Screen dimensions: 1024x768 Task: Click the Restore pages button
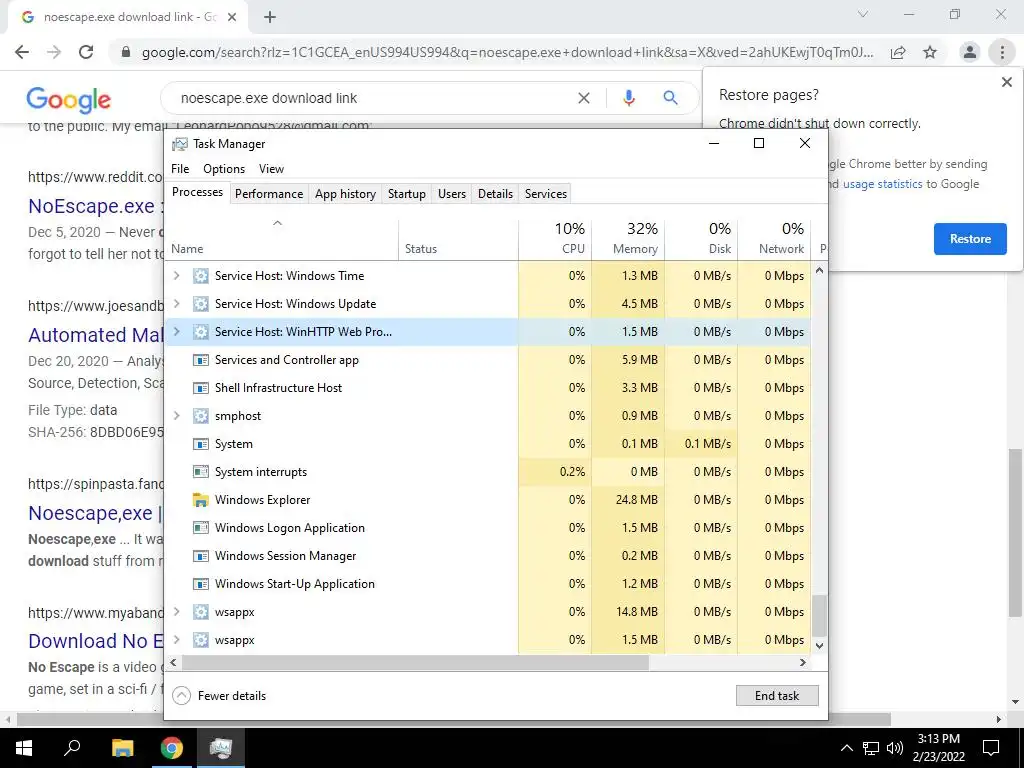(x=970, y=239)
